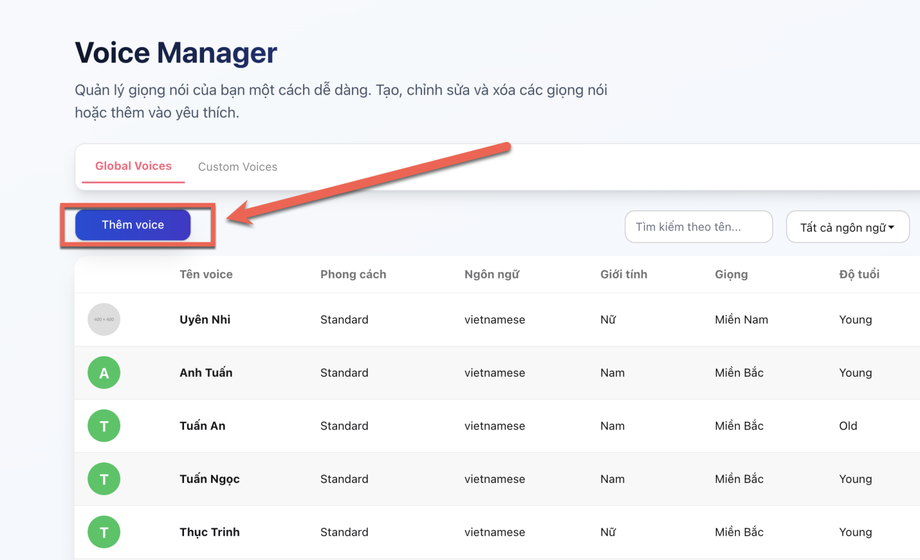Focus the Tìm kiếm theo tên search field
This screenshot has height=560, width=920.
pyautogui.click(x=698, y=227)
